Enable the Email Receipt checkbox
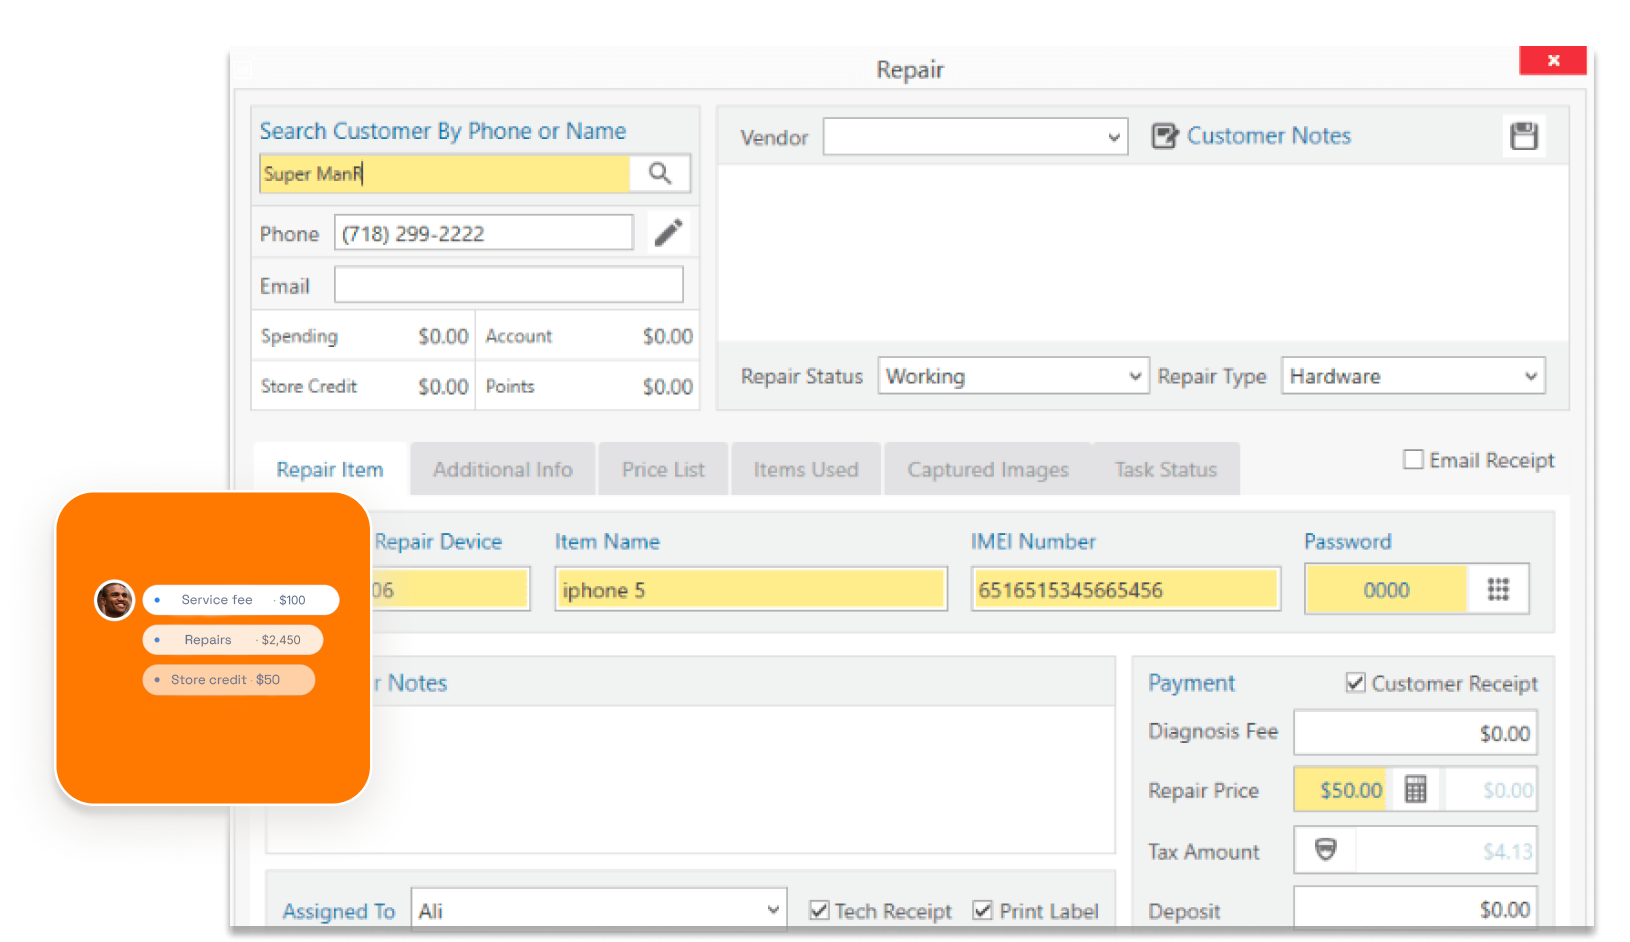Screen dimensions: 1630x942 [1413, 460]
